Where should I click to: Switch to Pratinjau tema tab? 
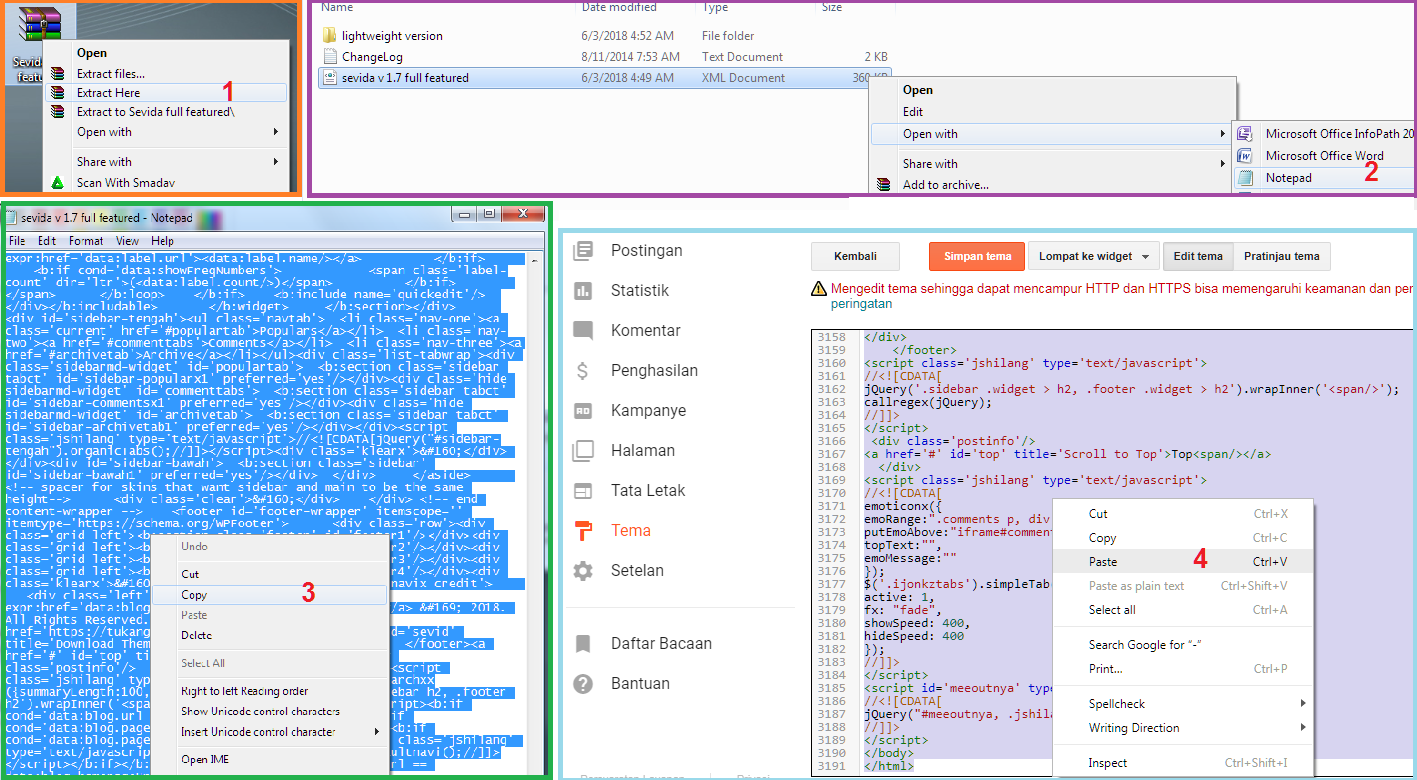pyautogui.click(x=1282, y=257)
